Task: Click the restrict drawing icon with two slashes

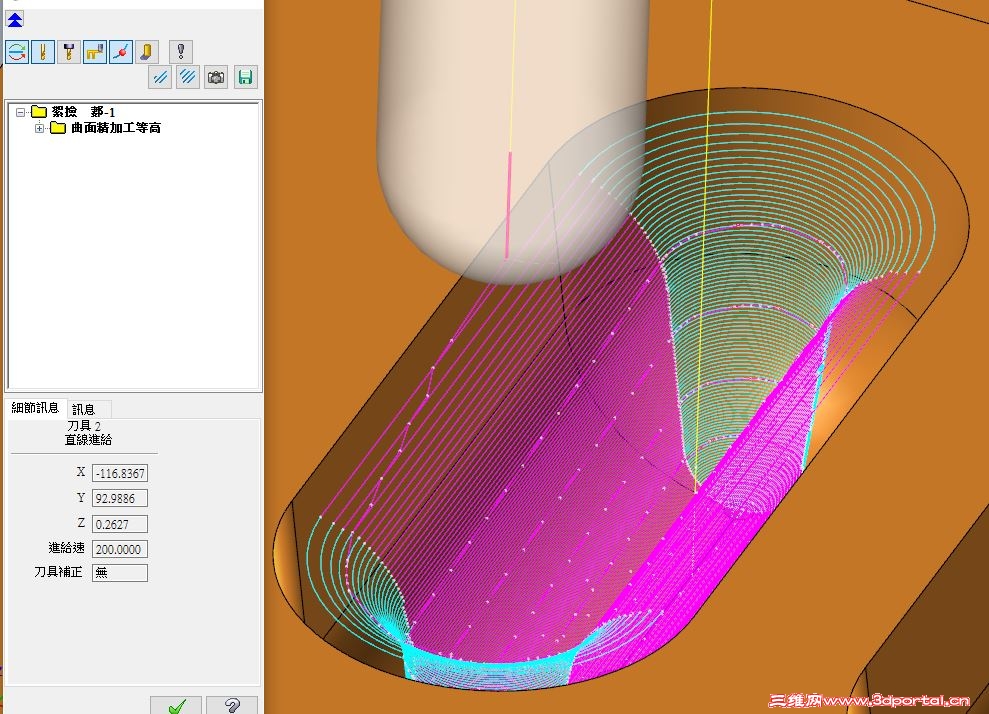Action: click(x=160, y=78)
